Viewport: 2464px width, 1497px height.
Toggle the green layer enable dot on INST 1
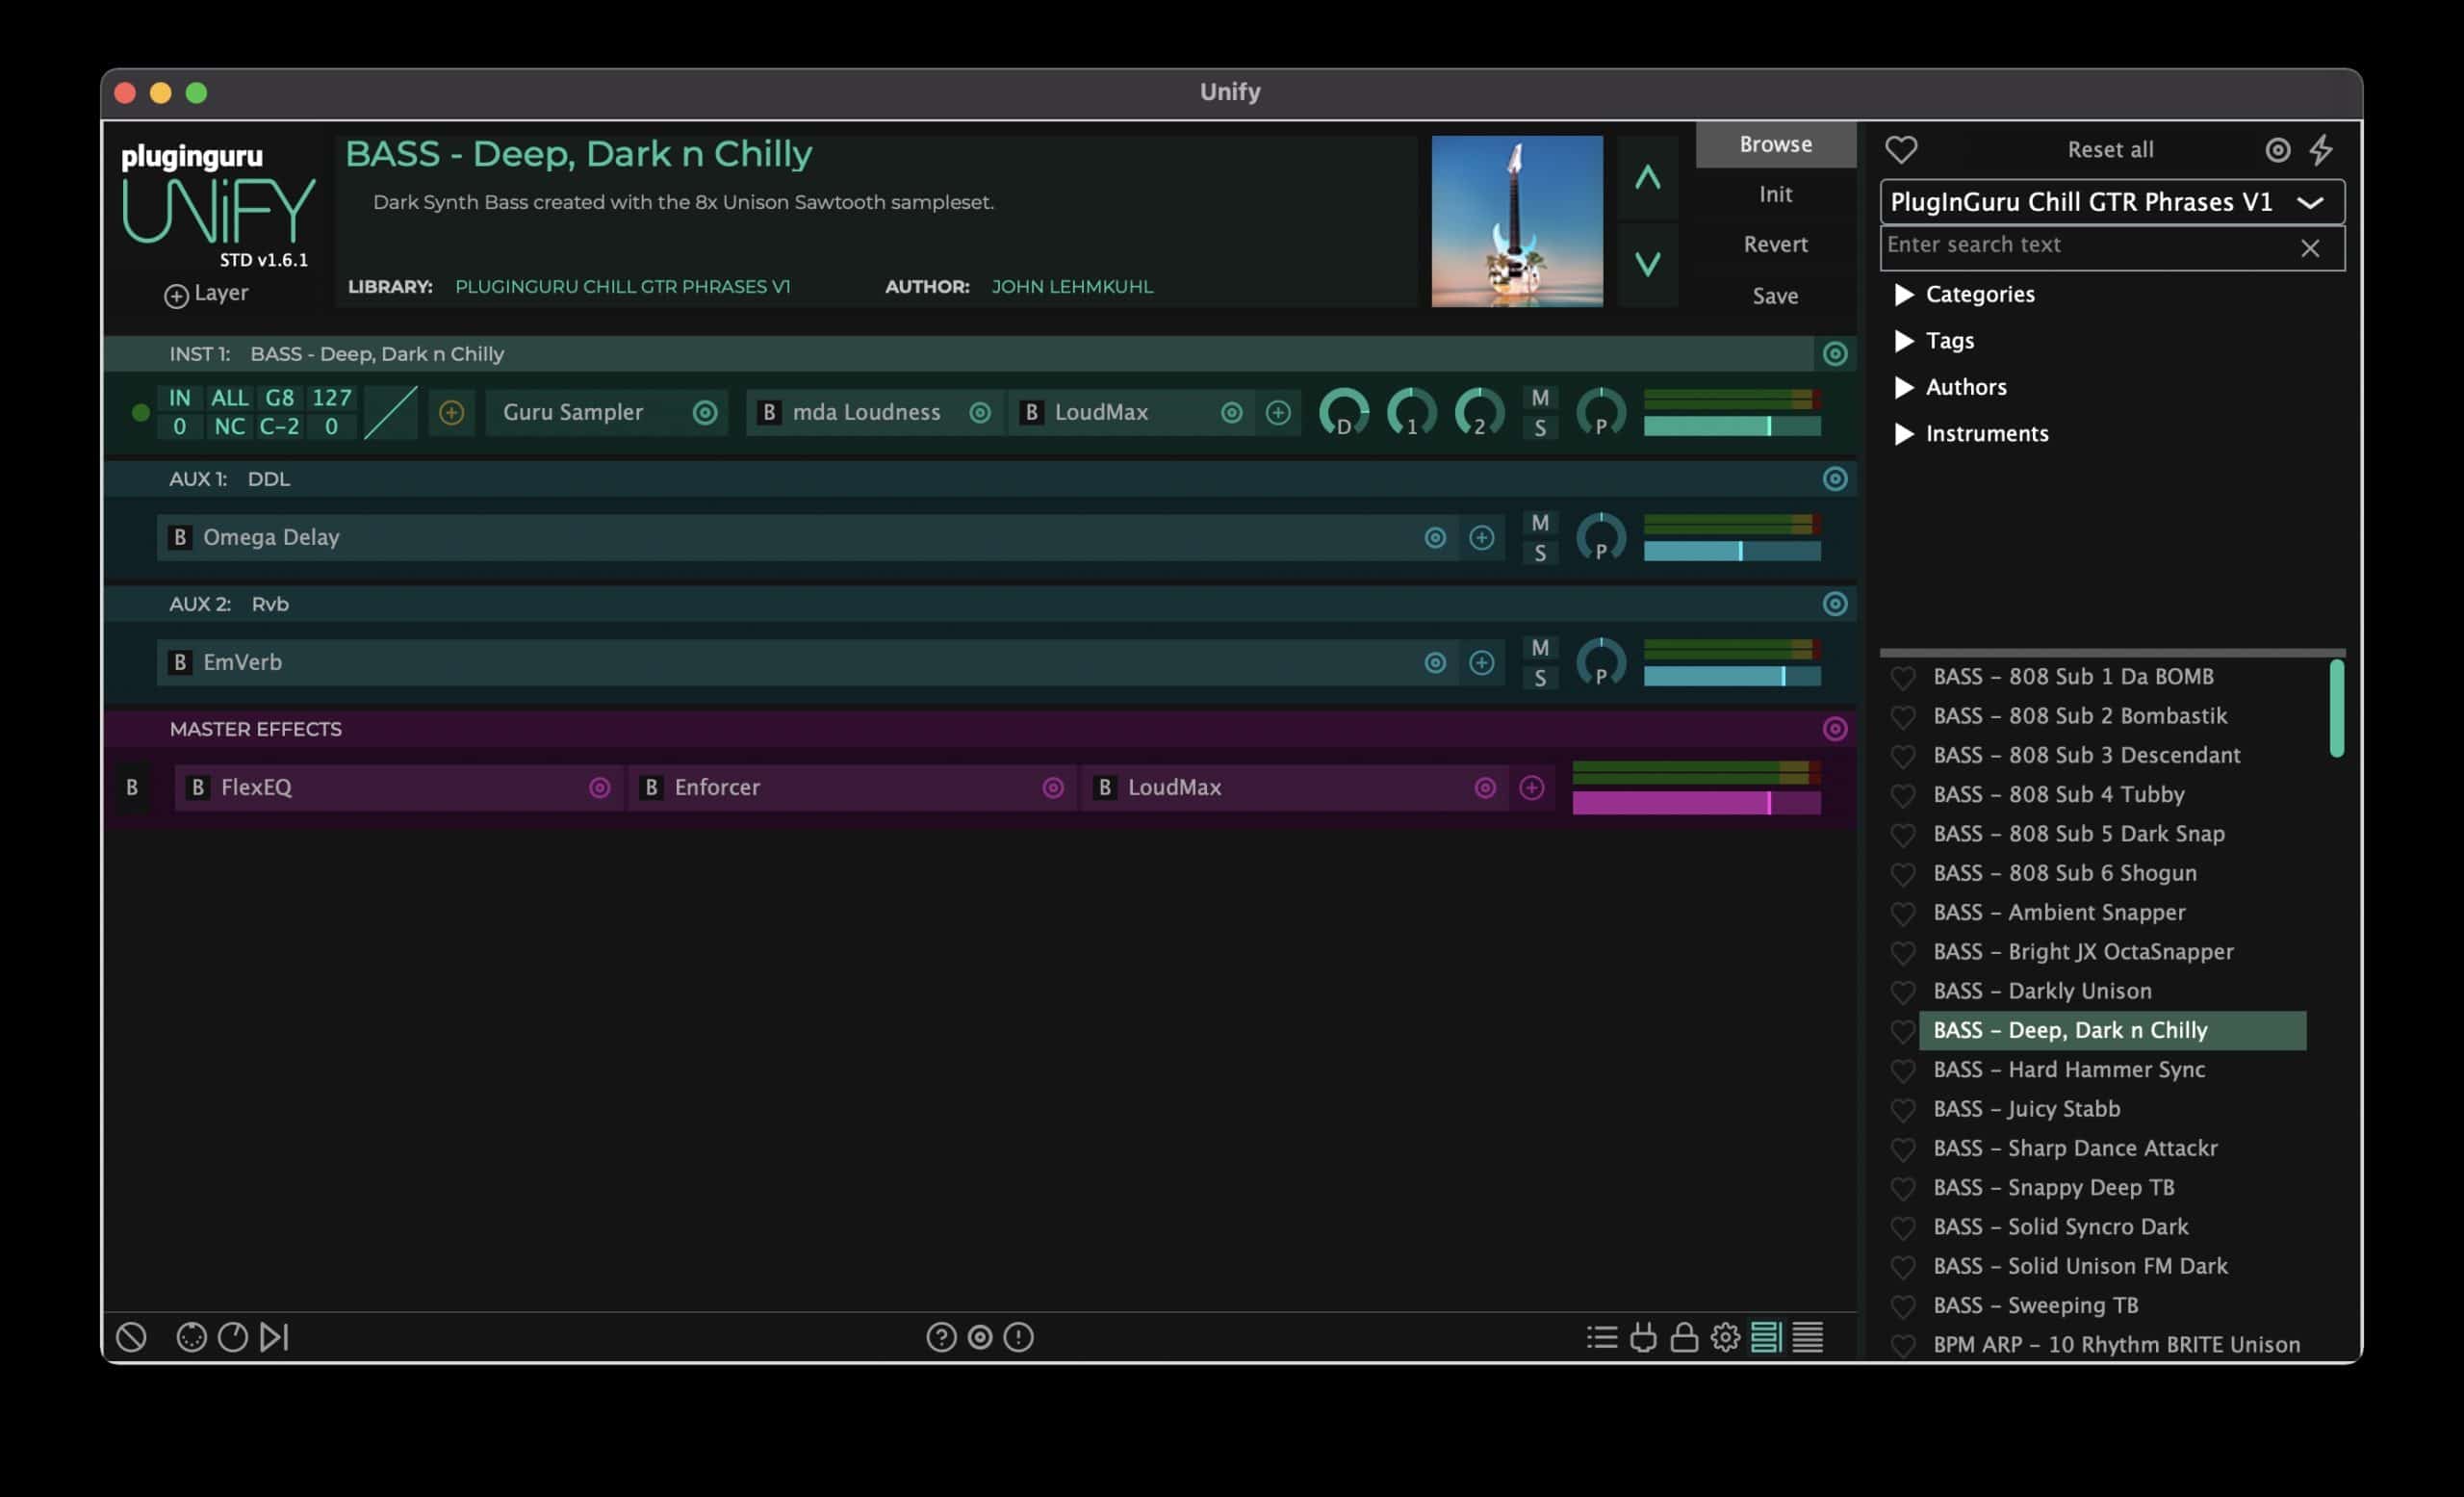click(141, 413)
